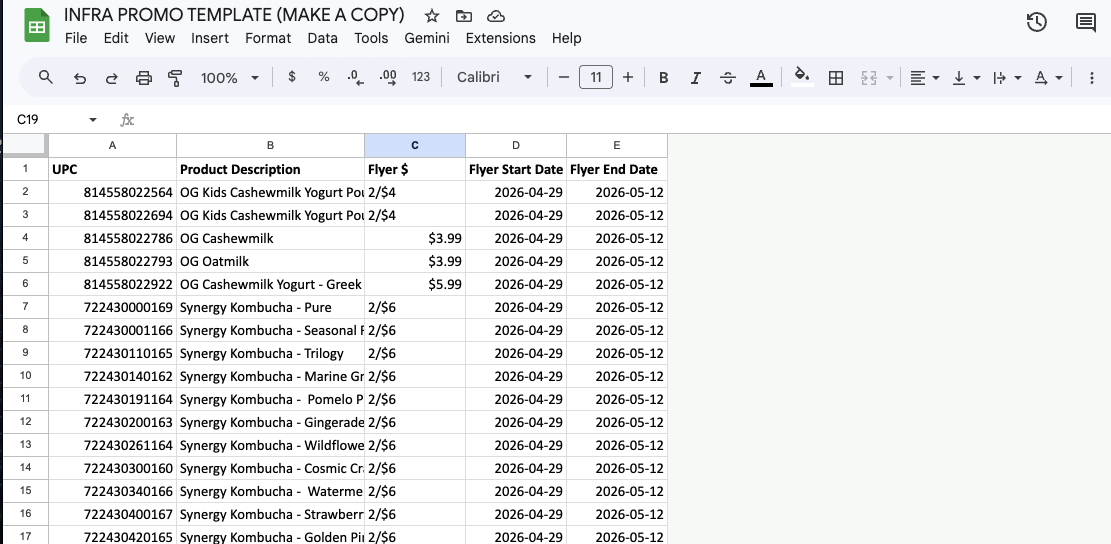This screenshot has width=1111, height=544.
Task: Toggle italic formatting
Action: (x=696, y=78)
